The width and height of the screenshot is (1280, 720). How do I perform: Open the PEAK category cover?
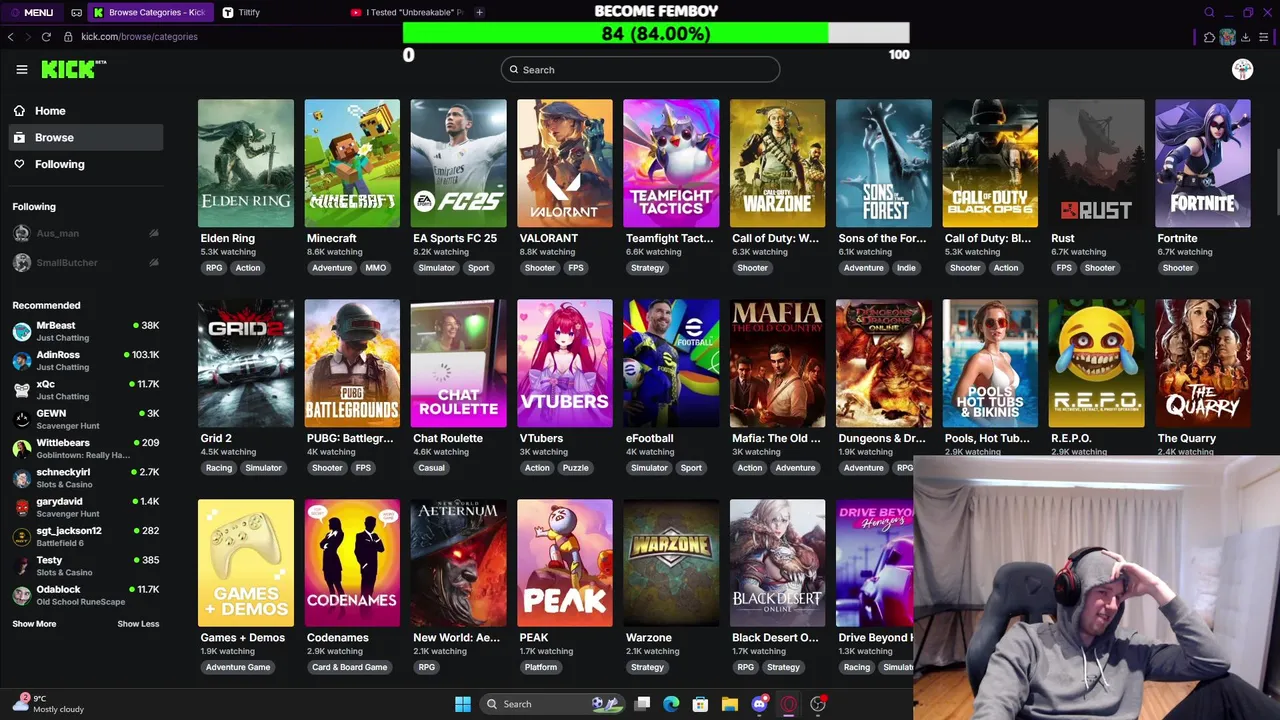pyautogui.click(x=565, y=563)
